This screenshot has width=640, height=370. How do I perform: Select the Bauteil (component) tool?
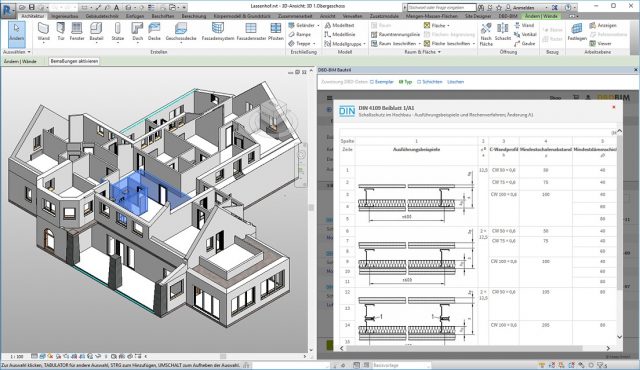tap(96, 32)
